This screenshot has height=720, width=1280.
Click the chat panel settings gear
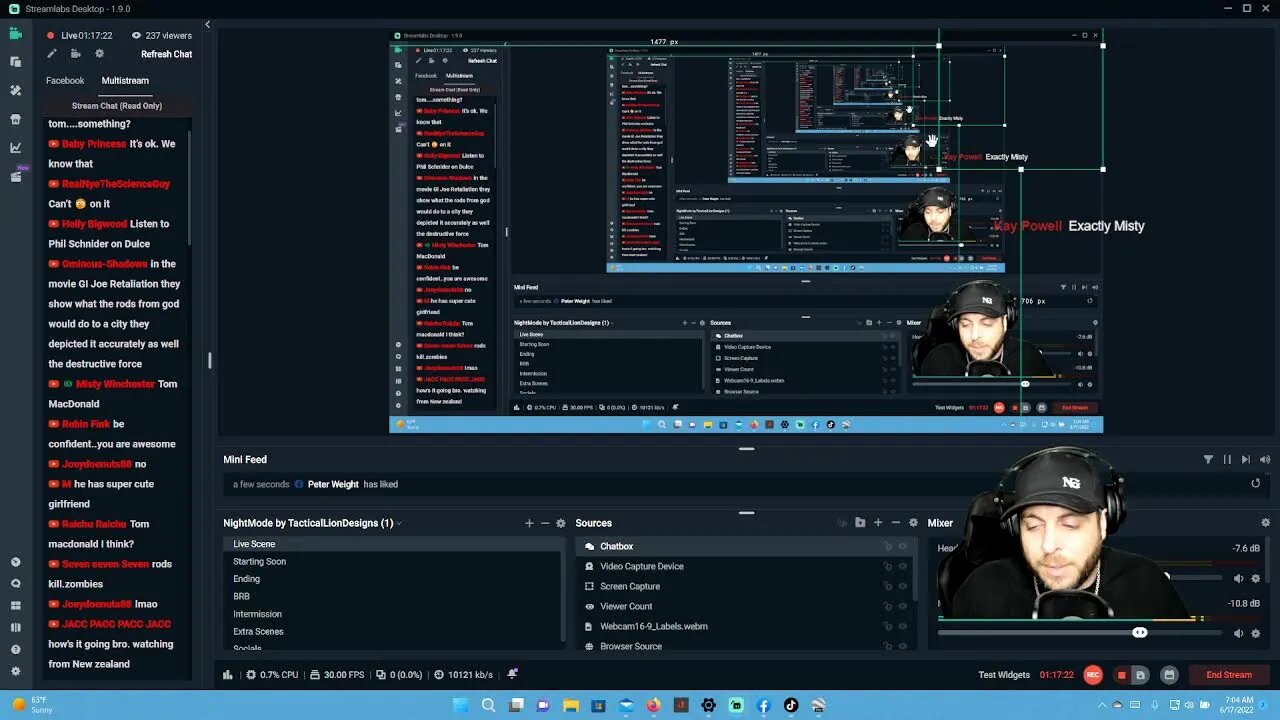point(99,54)
